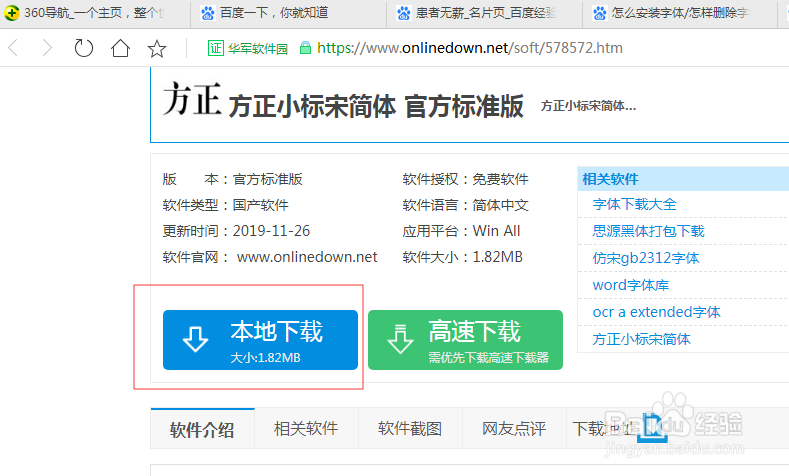Open the 软件介绍 section tab
789x476 pixels.
pyautogui.click(x=202, y=429)
